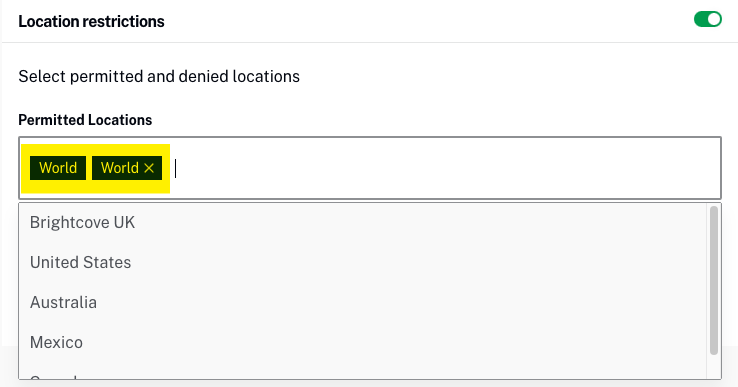738x387 pixels.
Task: Click the Permitted Locations label
Action: click(85, 120)
